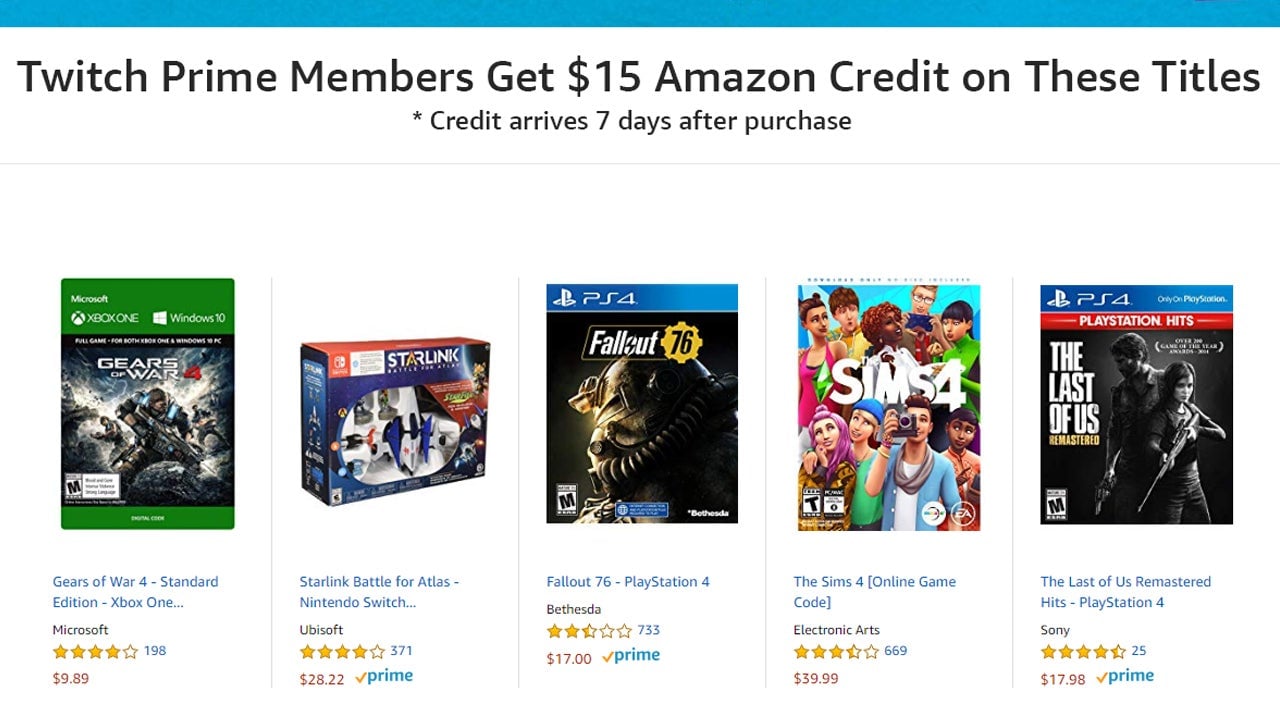Screen dimensions: 1280x720
Task: Open Fallout 76 - PlayStation 4 title link
Action: 628,582
